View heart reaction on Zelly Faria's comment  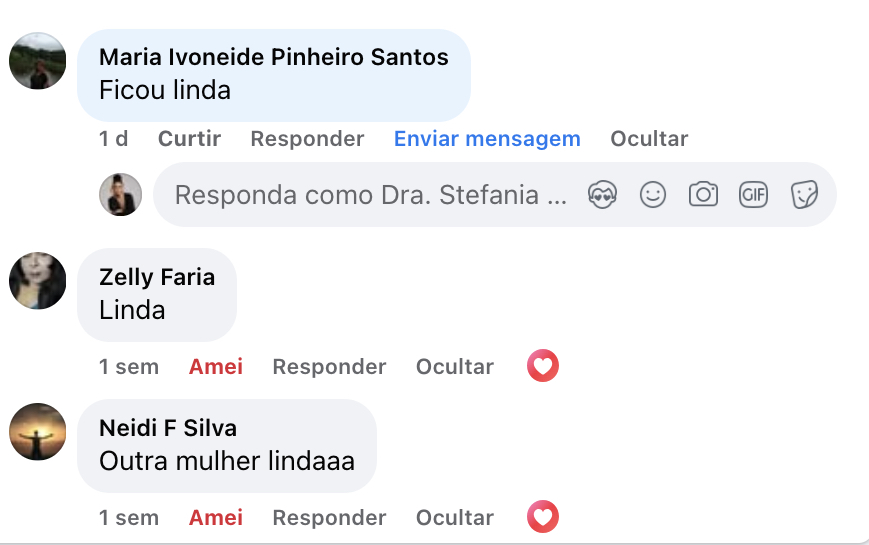[543, 367]
